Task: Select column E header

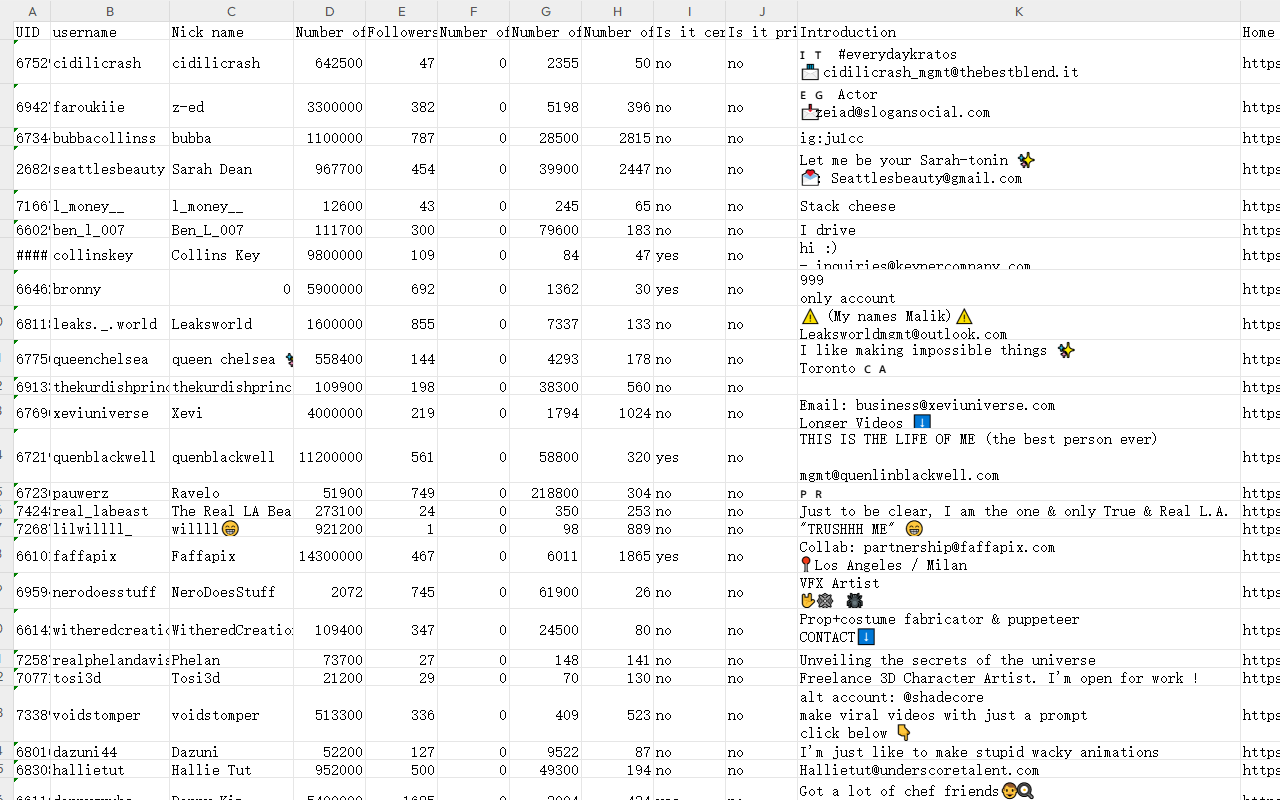Action: (x=401, y=11)
